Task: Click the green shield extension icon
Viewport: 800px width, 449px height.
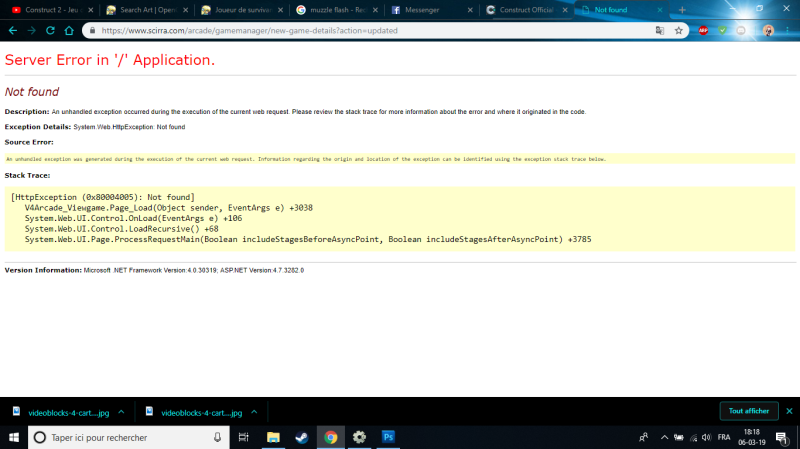Action: pos(722,31)
